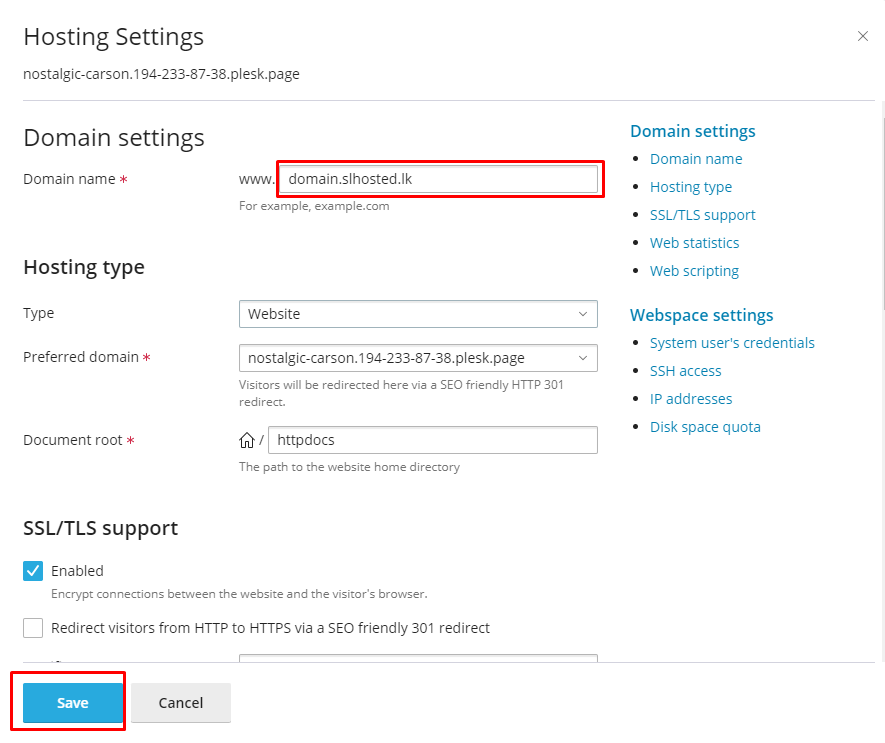Navigate to Web statistics link
Viewport: 885px width, 743px height.
coord(694,243)
